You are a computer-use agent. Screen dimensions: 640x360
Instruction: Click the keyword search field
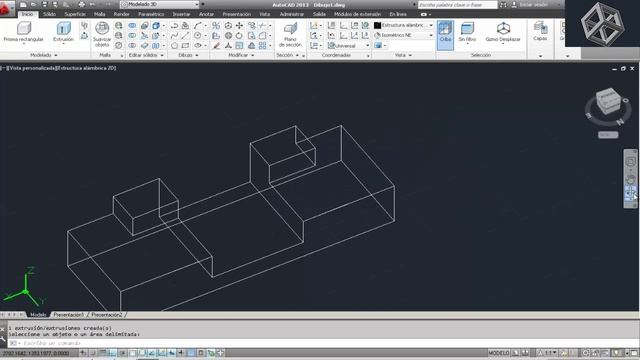pyautogui.click(x=458, y=5)
